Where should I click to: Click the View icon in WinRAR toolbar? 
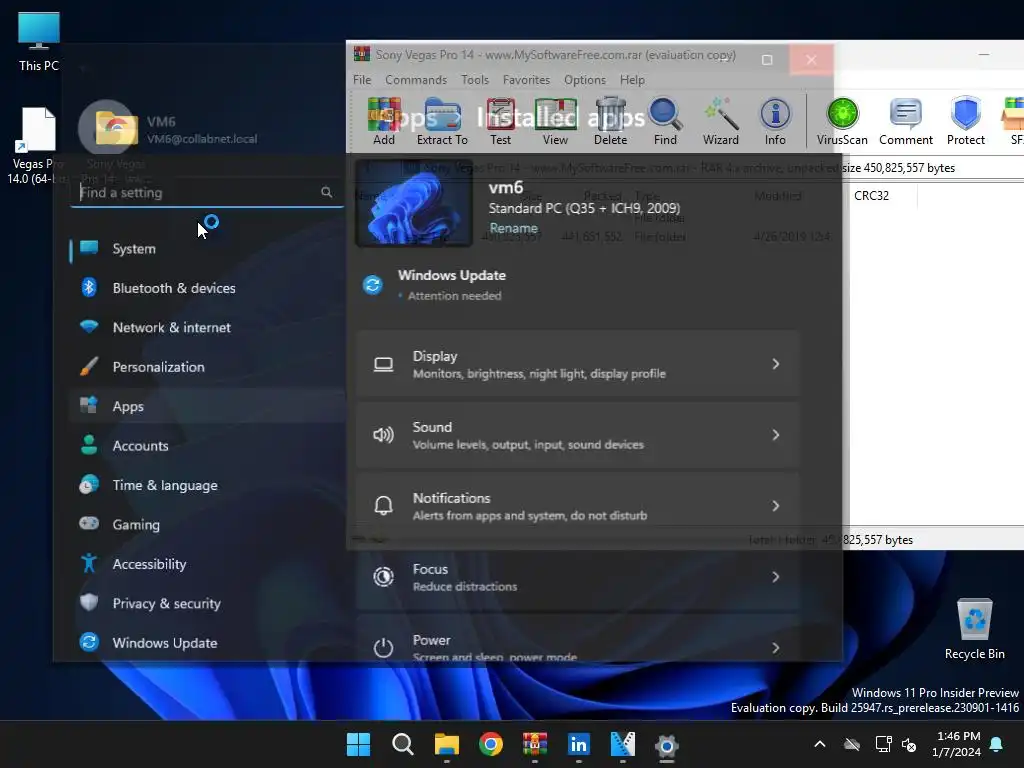click(x=555, y=121)
